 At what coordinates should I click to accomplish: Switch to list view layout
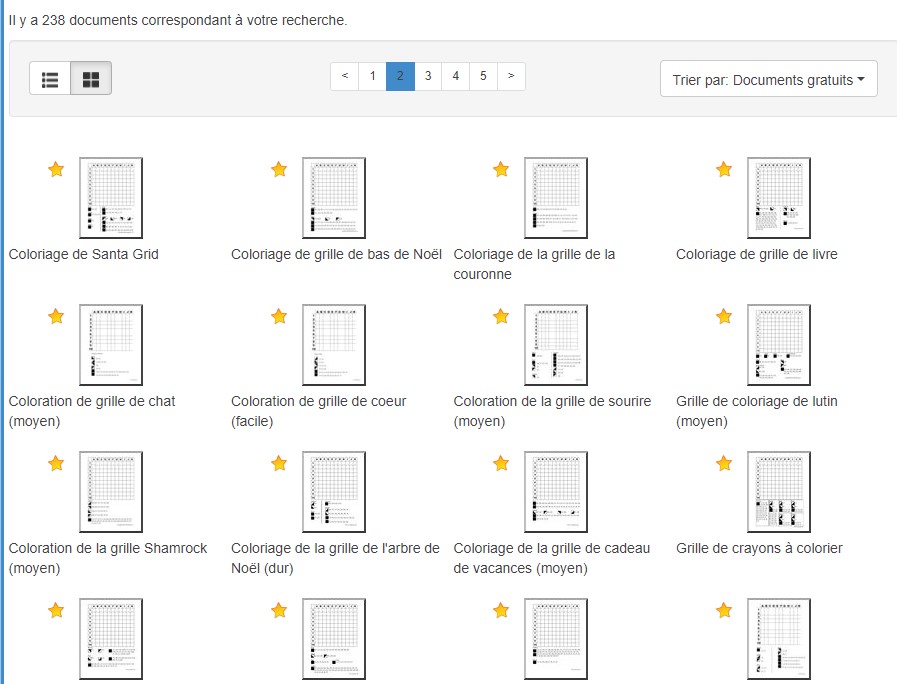tap(50, 79)
